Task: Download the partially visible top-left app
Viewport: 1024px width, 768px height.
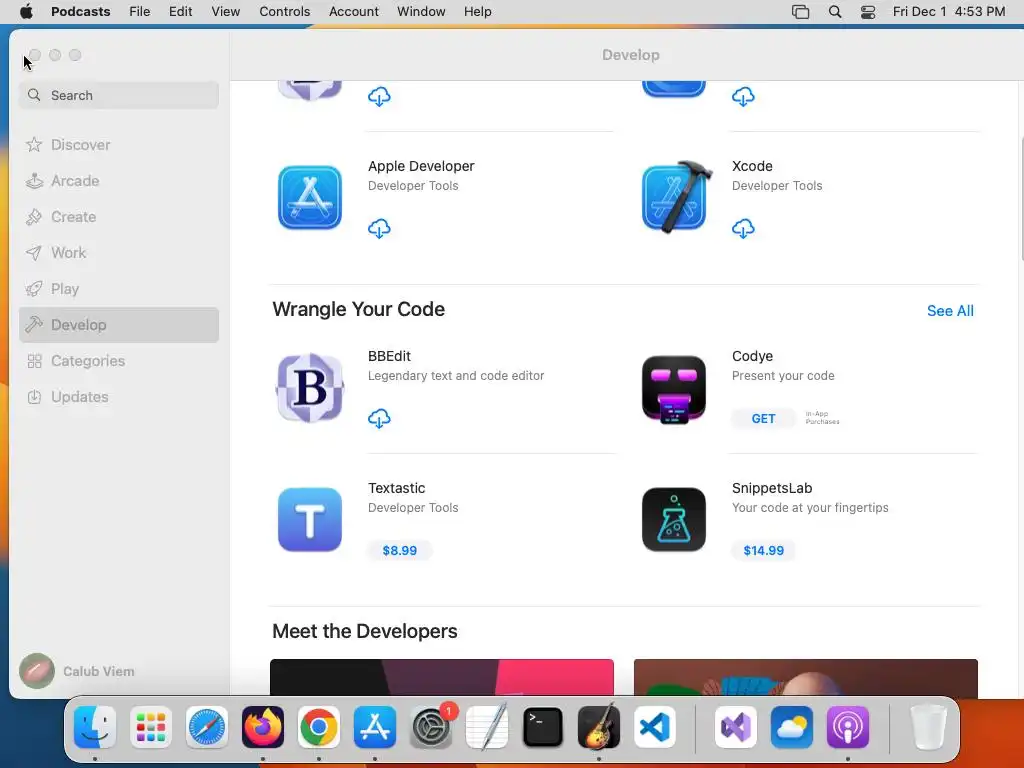Action: point(379,97)
